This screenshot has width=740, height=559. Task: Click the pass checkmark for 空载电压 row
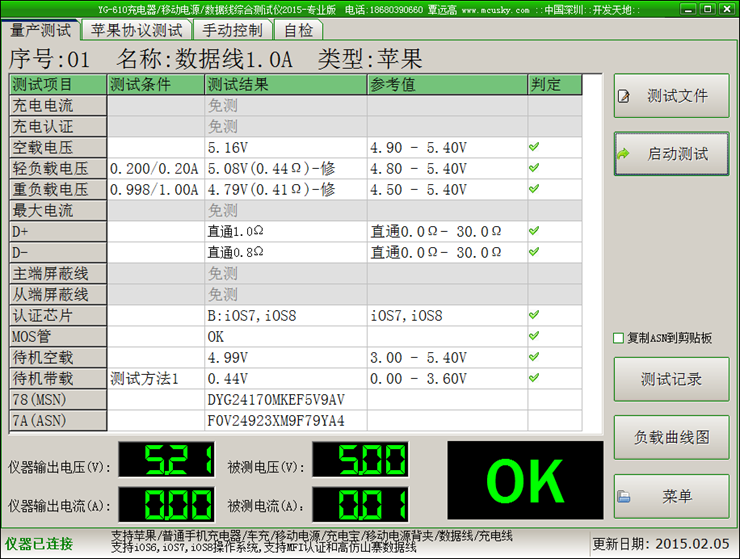click(534, 147)
